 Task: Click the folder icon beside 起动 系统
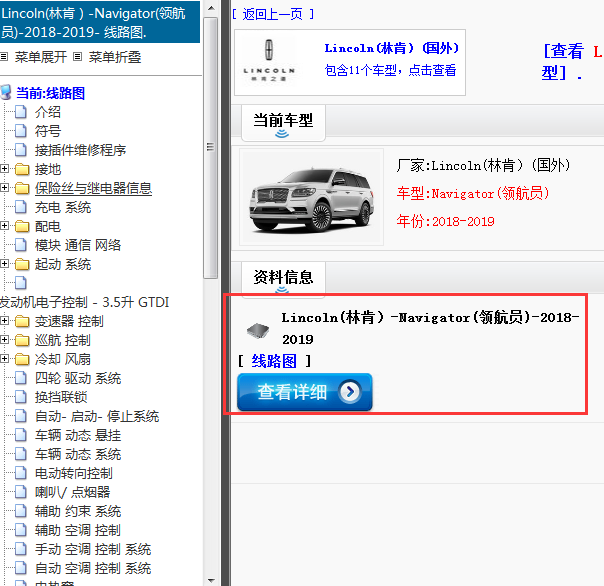pos(22,264)
